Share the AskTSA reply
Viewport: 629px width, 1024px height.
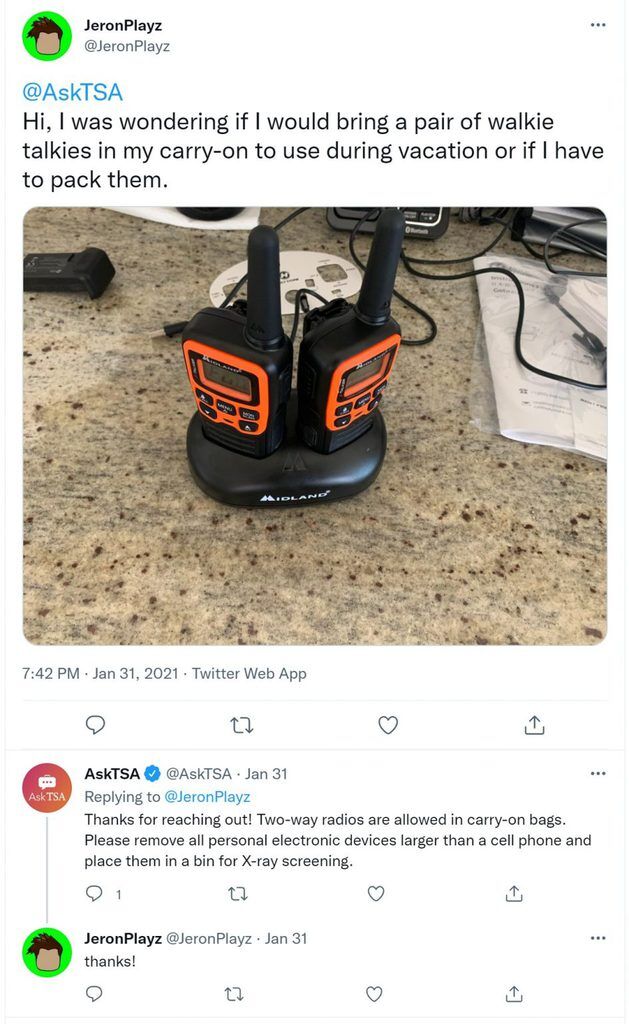[514, 893]
